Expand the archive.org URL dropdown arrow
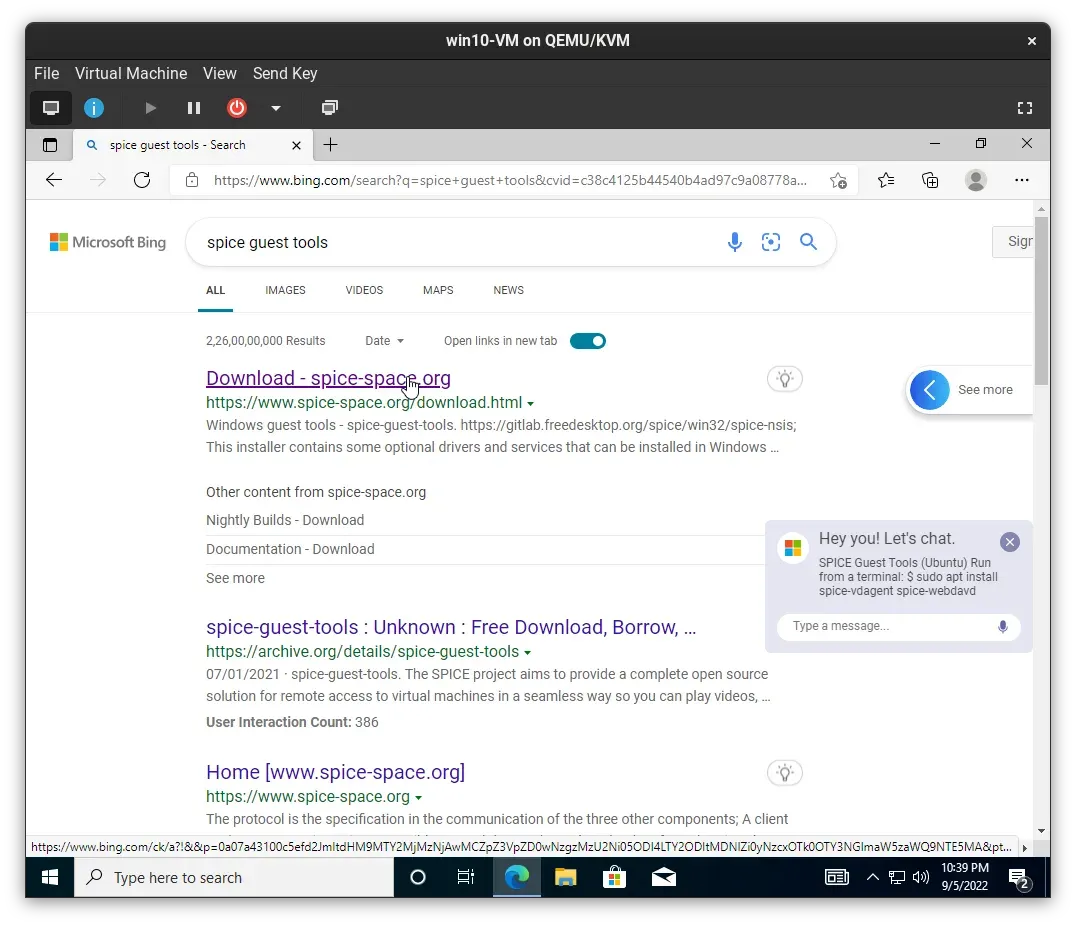 tap(528, 653)
